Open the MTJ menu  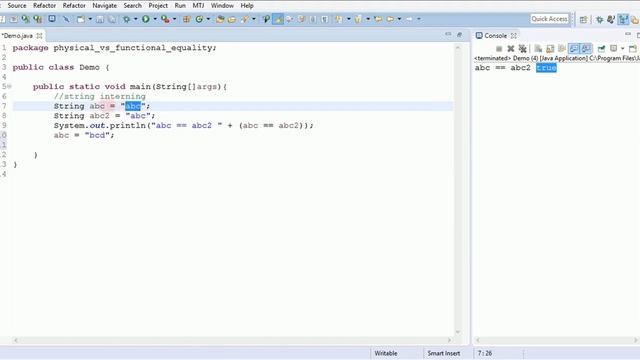coord(198,6)
